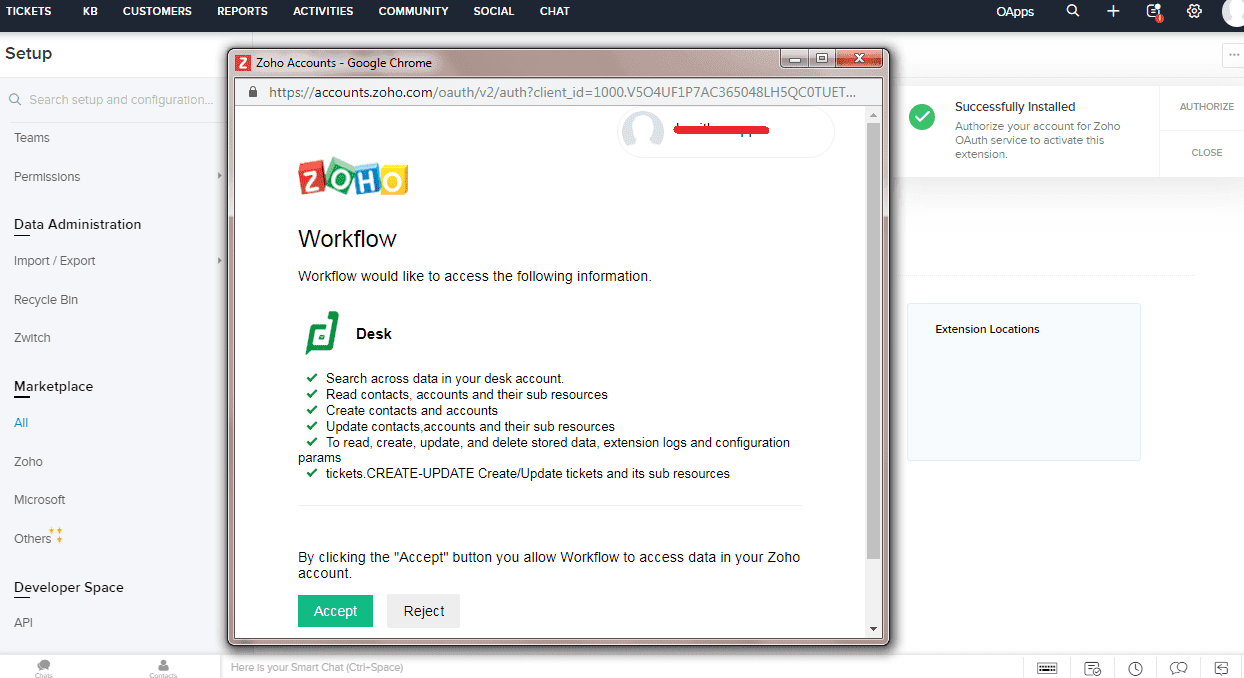Click the Reject button in the Workflow dialog

pos(423,611)
